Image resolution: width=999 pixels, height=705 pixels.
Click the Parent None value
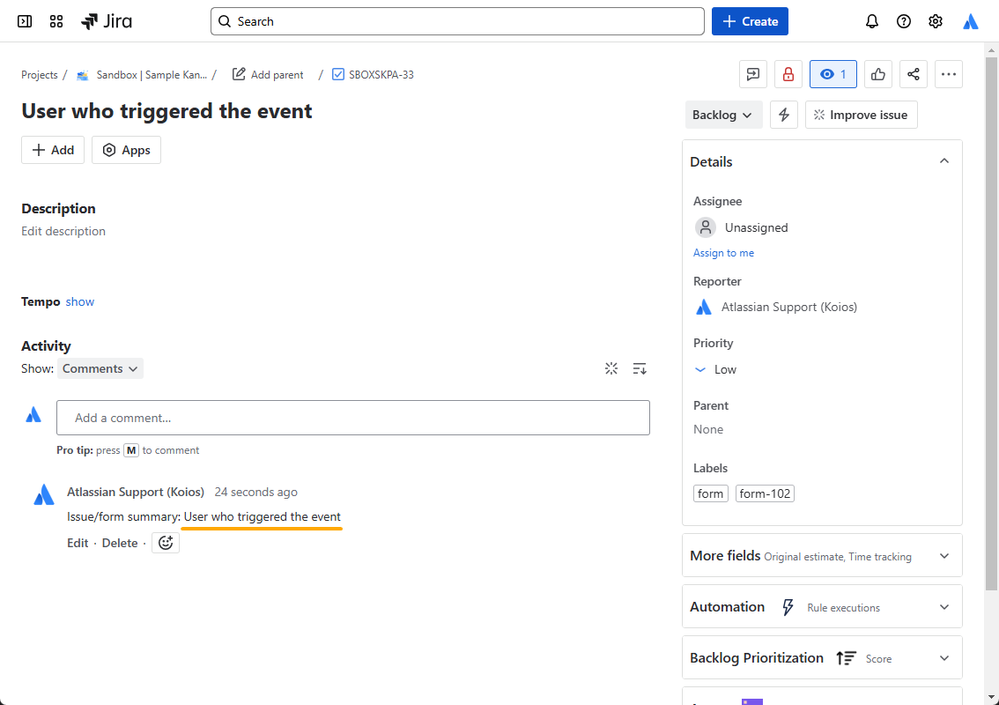click(x=708, y=429)
